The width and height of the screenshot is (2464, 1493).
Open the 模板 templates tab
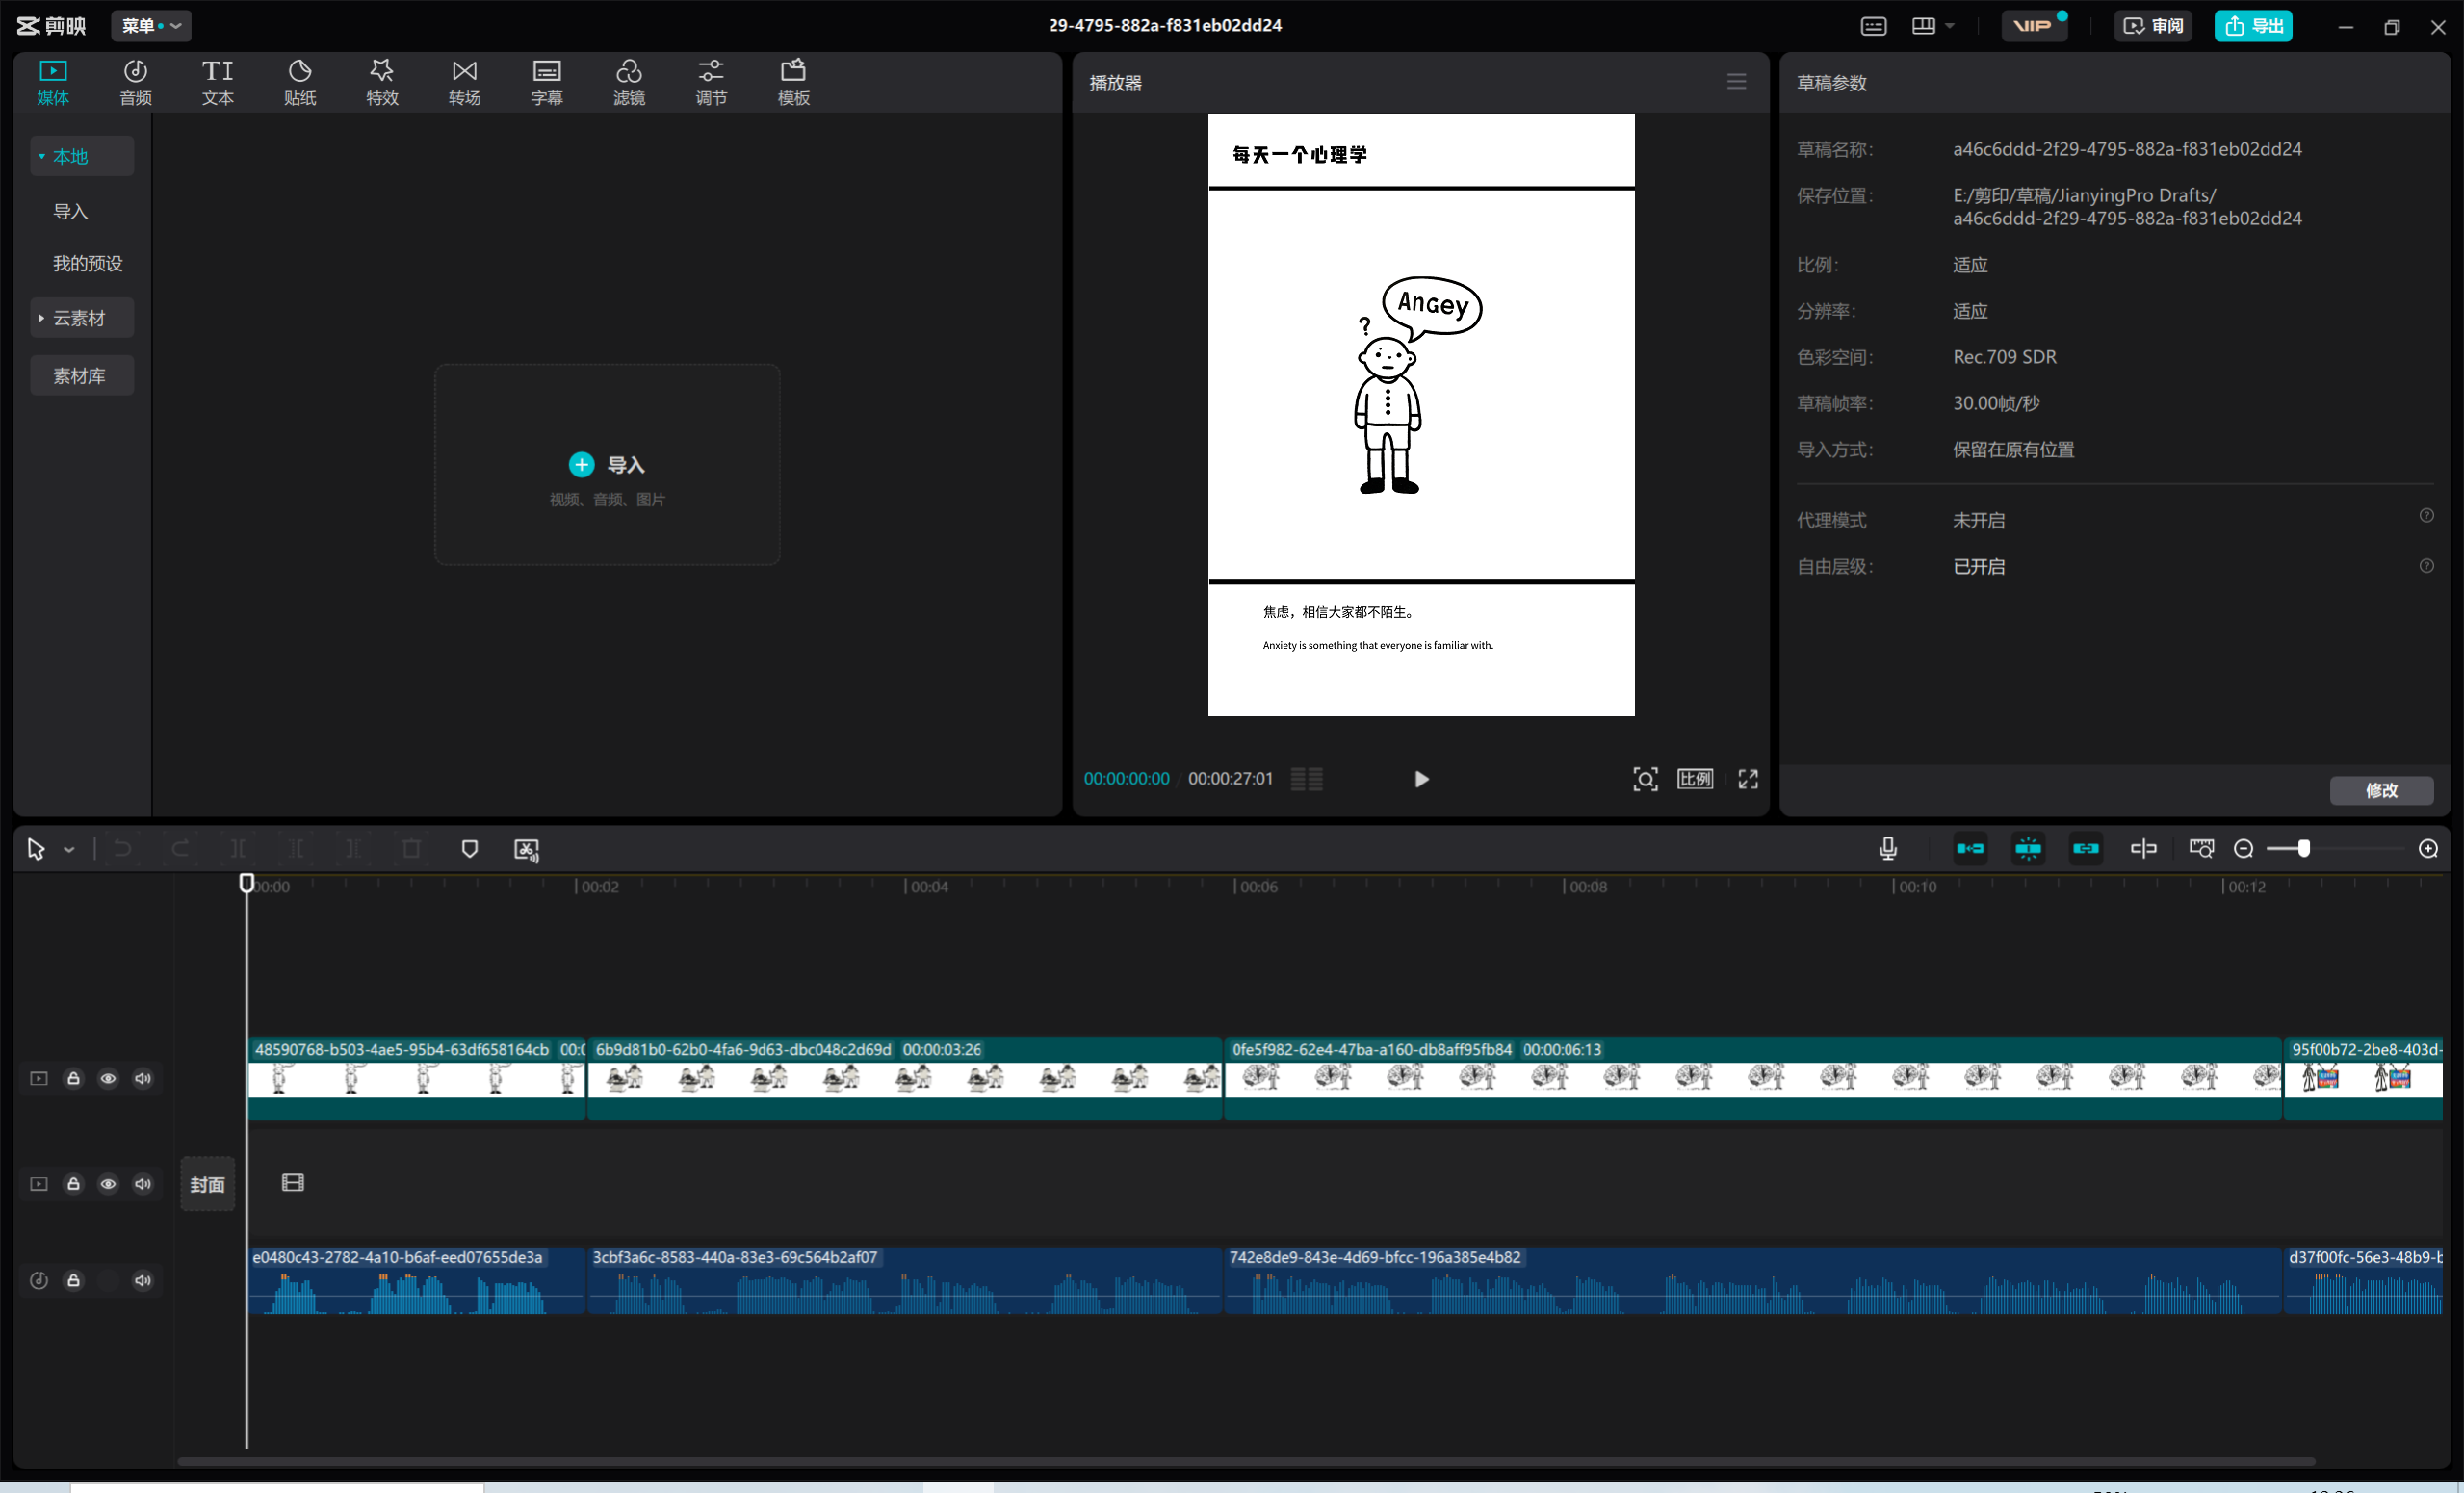click(793, 82)
